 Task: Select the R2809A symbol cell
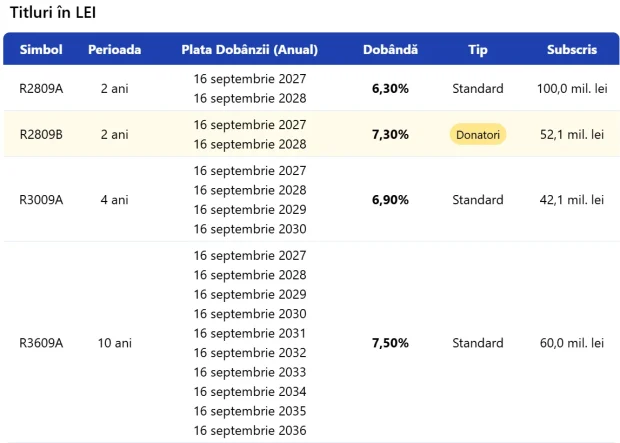pyautogui.click(x=41, y=88)
